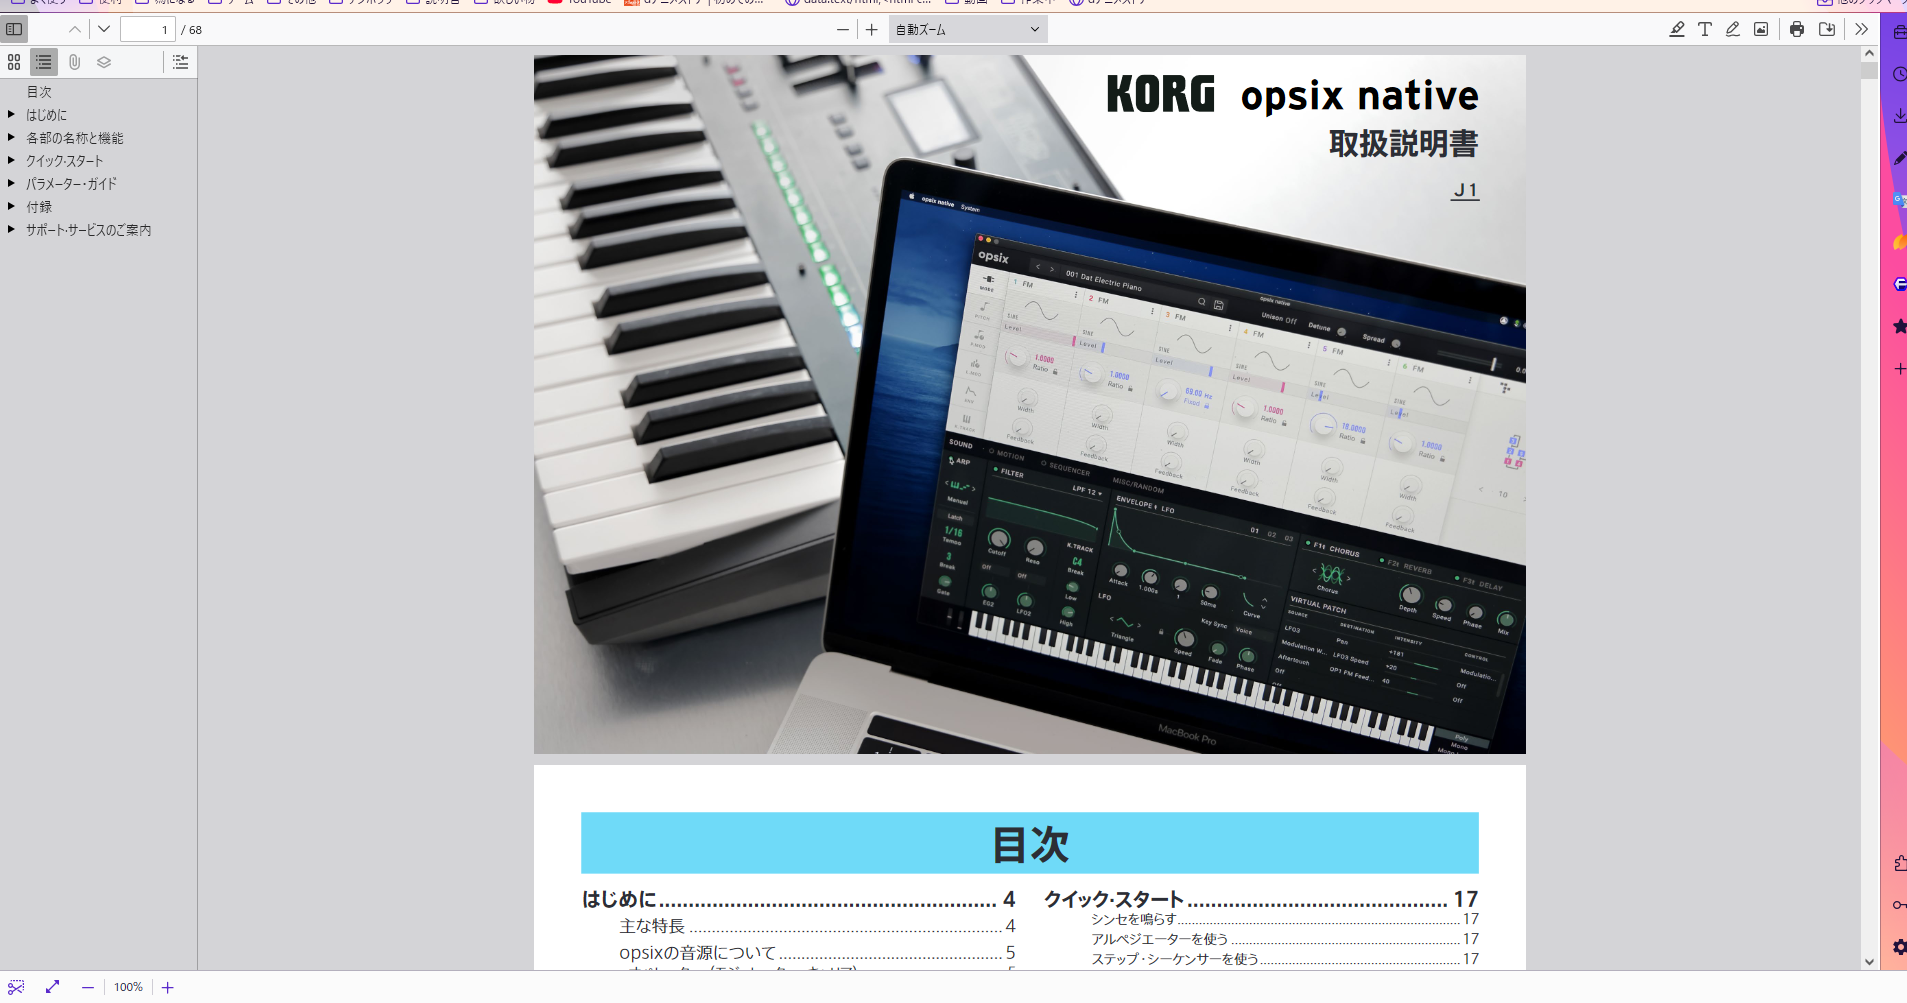Save the PDF with download icon

[1827, 29]
